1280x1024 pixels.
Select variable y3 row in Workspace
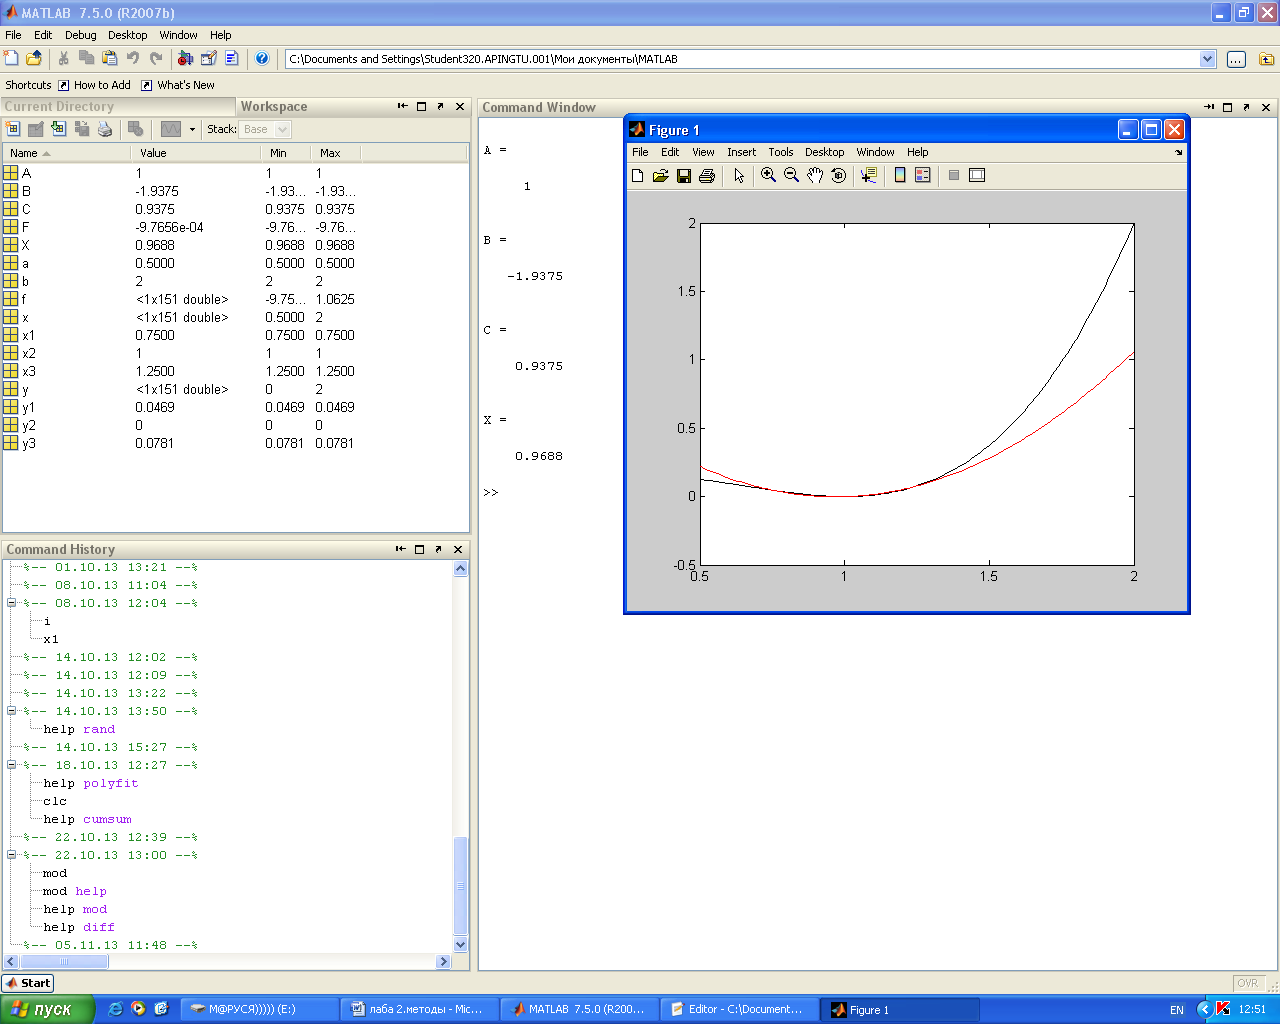(x=235, y=443)
